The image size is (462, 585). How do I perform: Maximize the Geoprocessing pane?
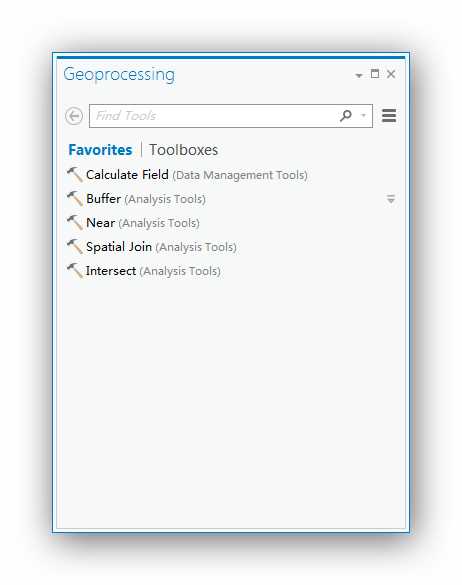375,74
